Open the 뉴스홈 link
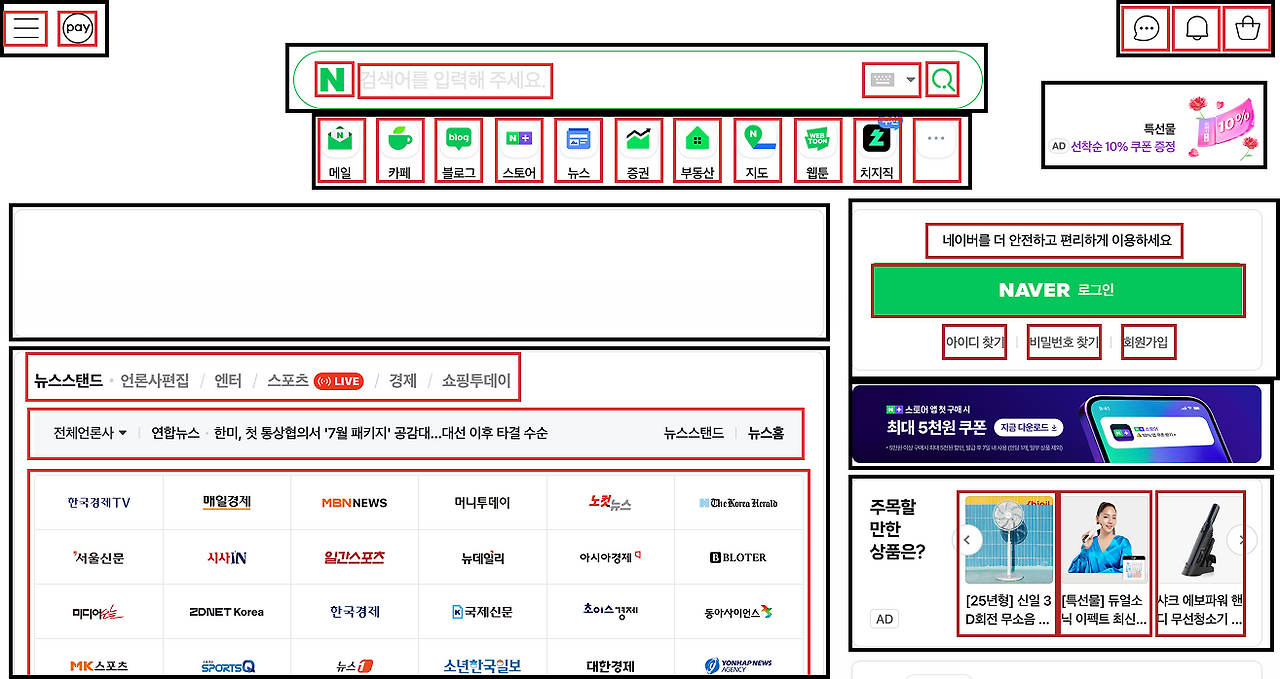The image size is (1280, 679). [766, 433]
